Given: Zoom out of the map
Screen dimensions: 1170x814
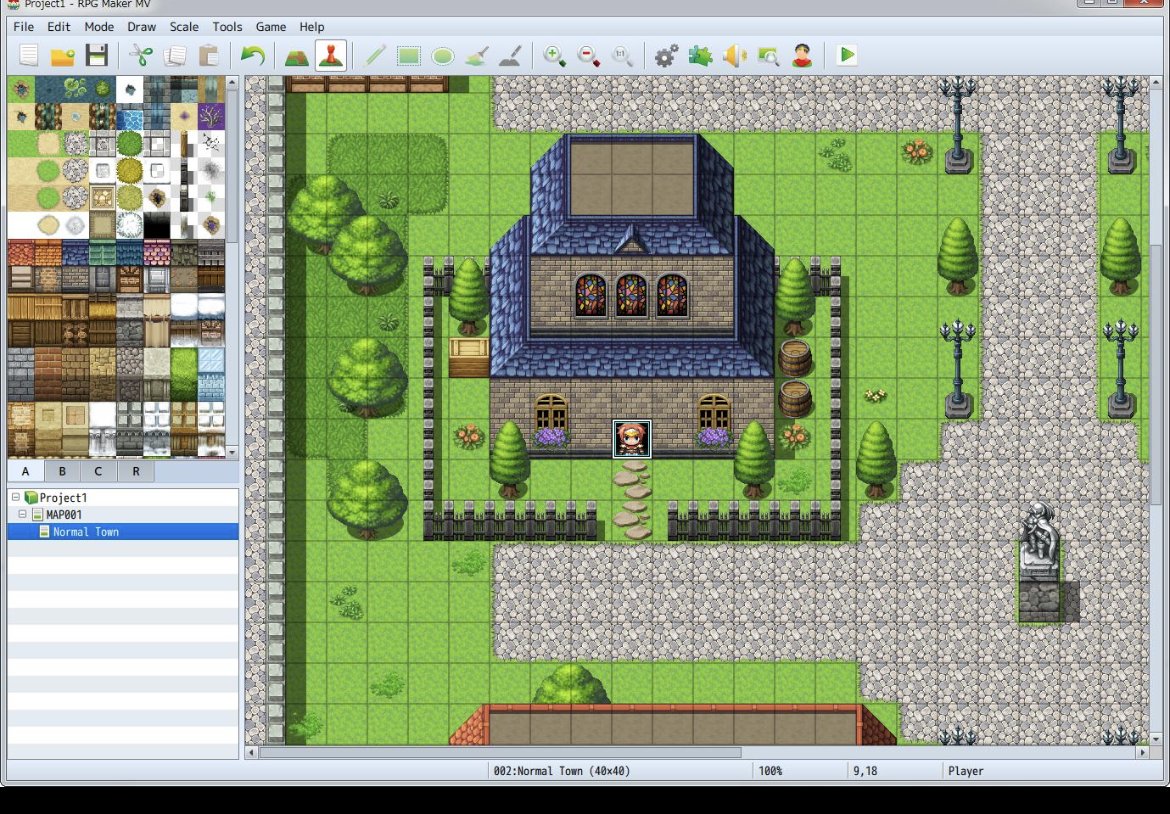Looking at the screenshot, I should coord(589,56).
